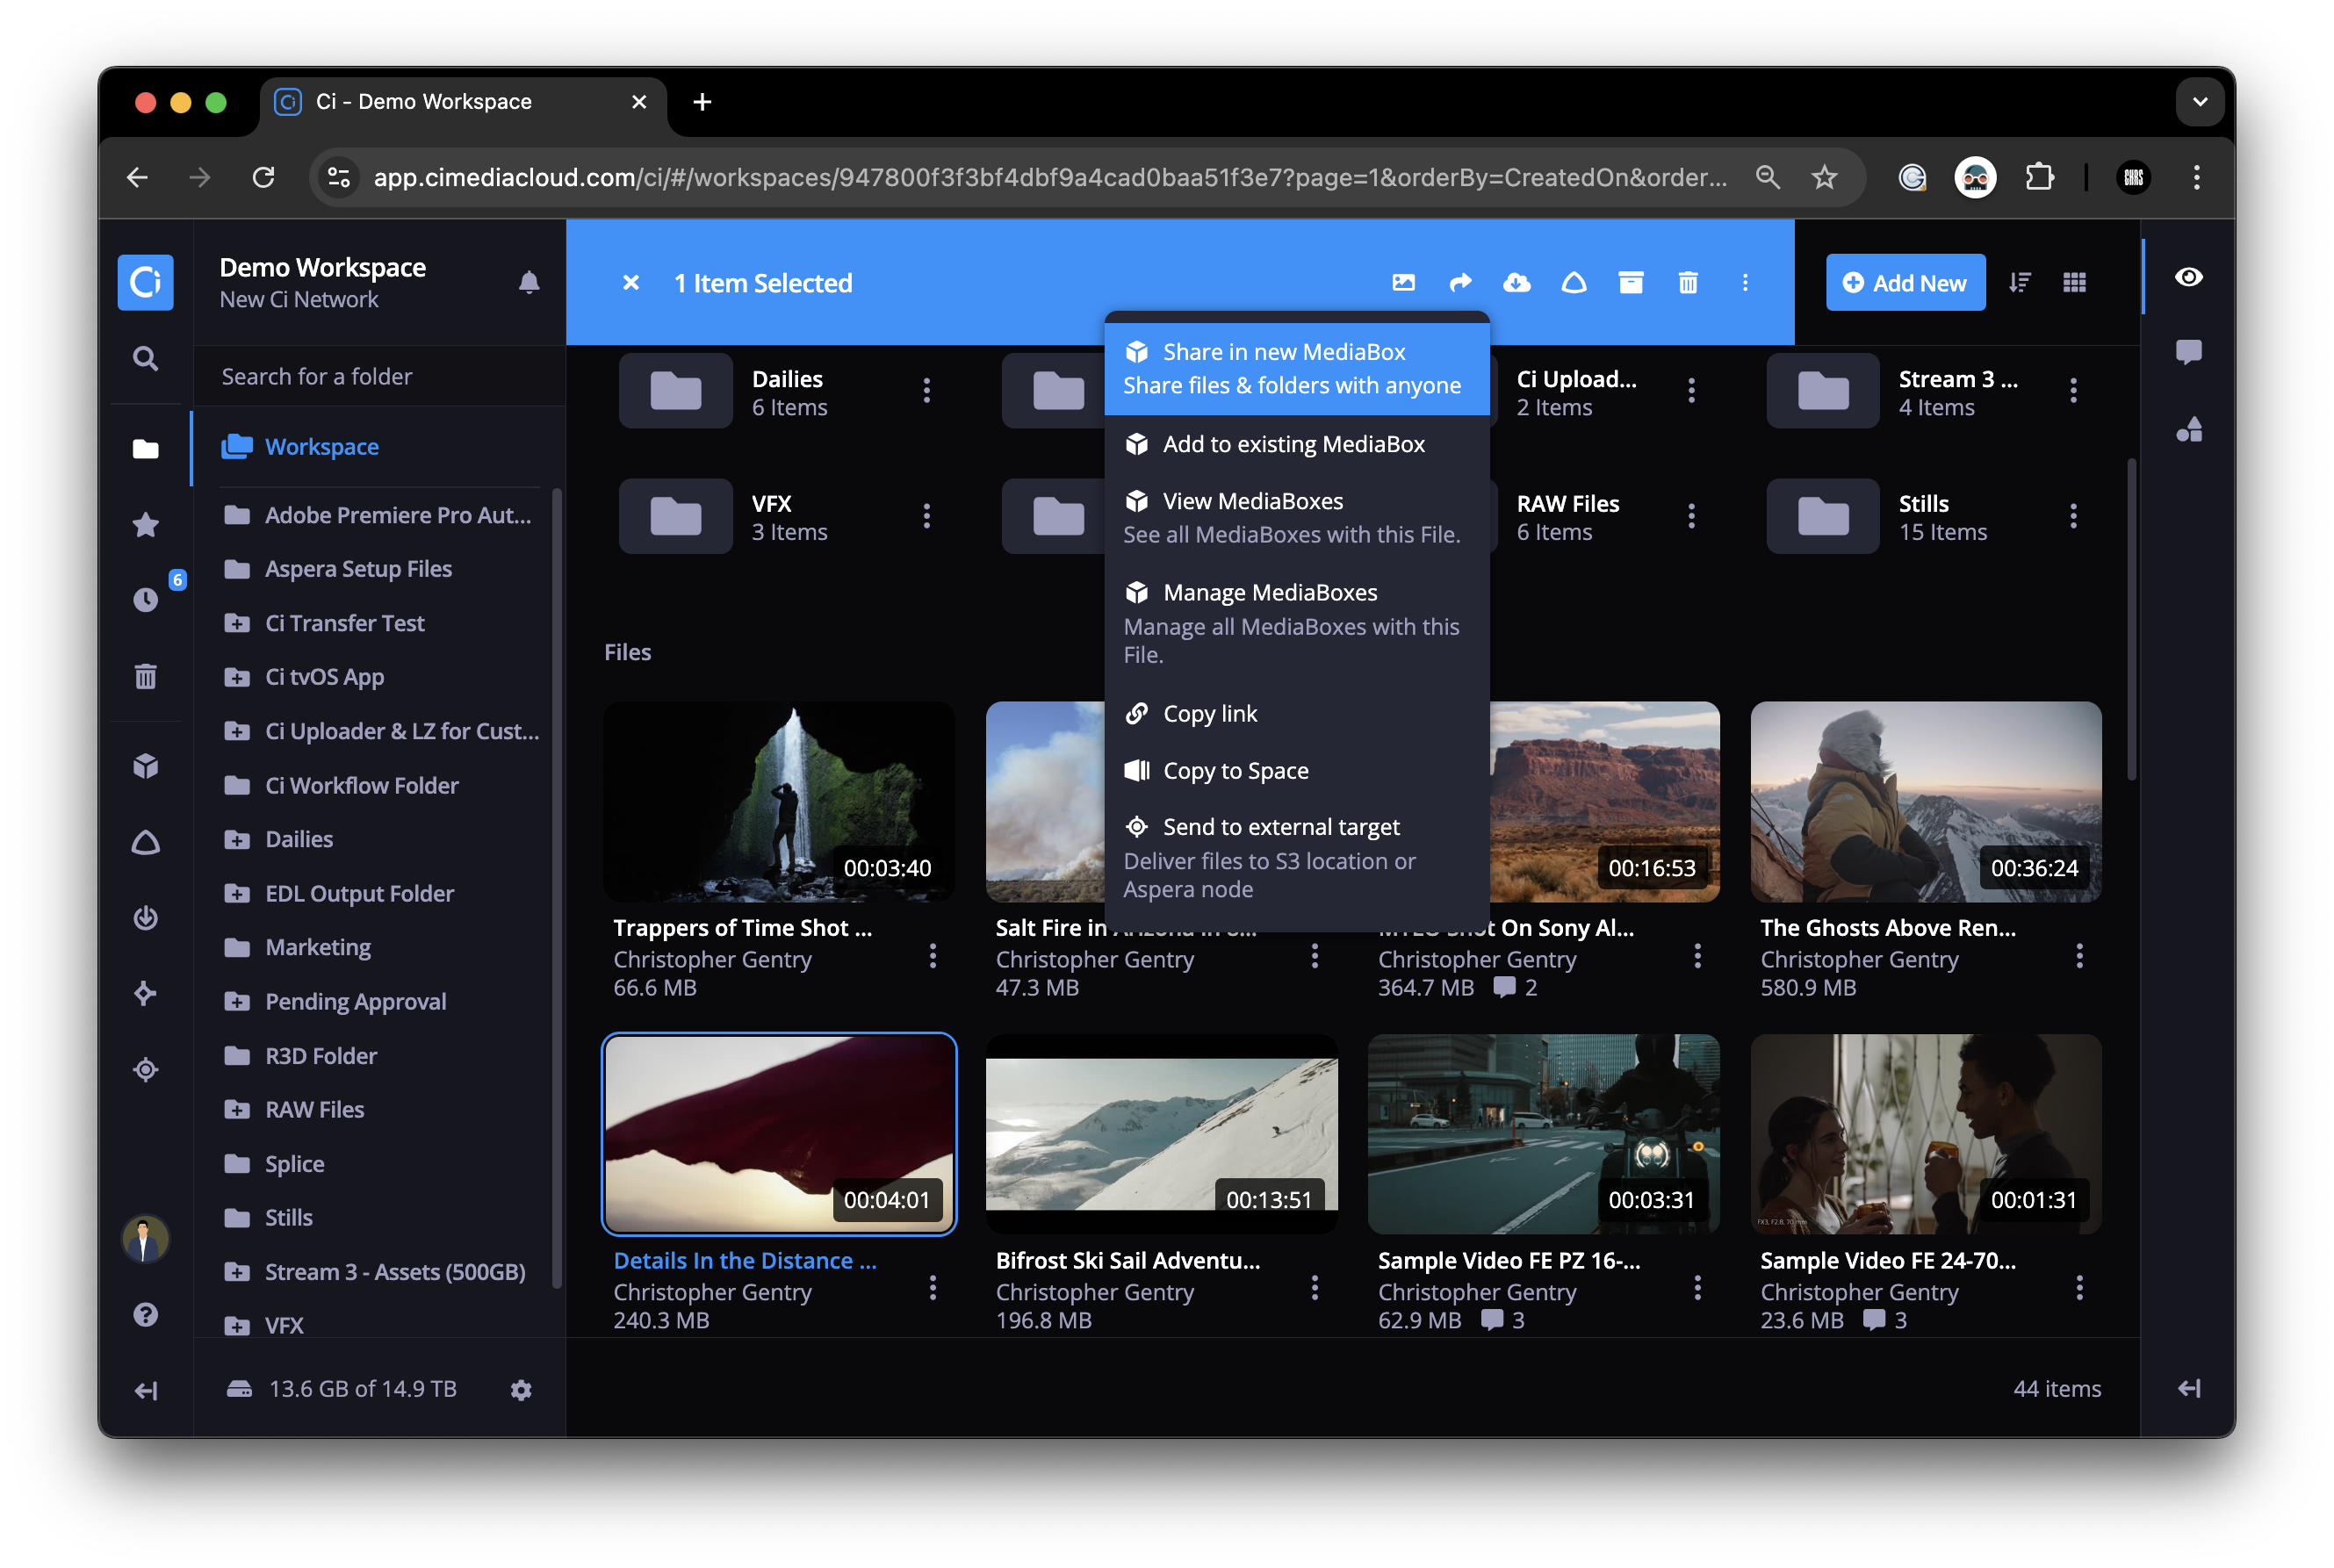Choose Copy to Space option
Image resolution: width=2334 pixels, height=1568 pixels.
point(1297,770)
